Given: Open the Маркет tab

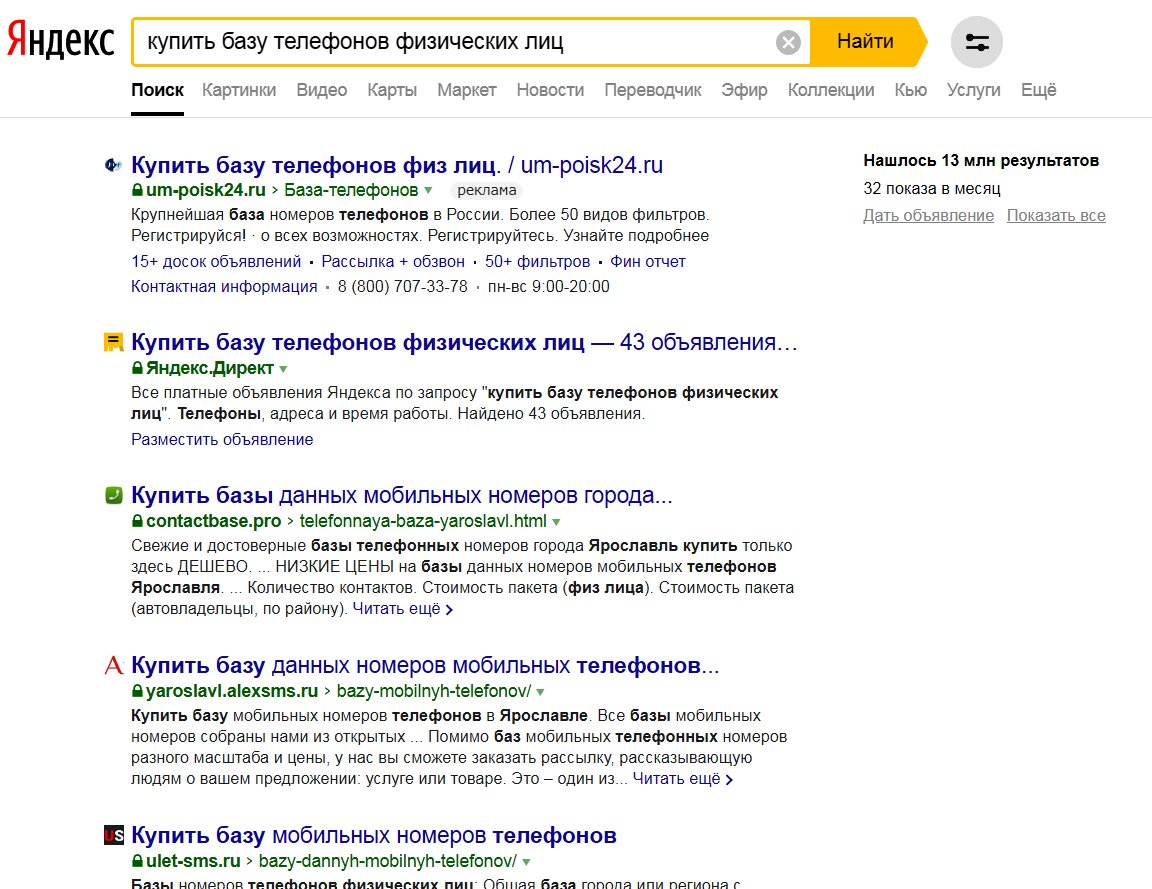Looking at the screenshot, I should tap(467, 90).
